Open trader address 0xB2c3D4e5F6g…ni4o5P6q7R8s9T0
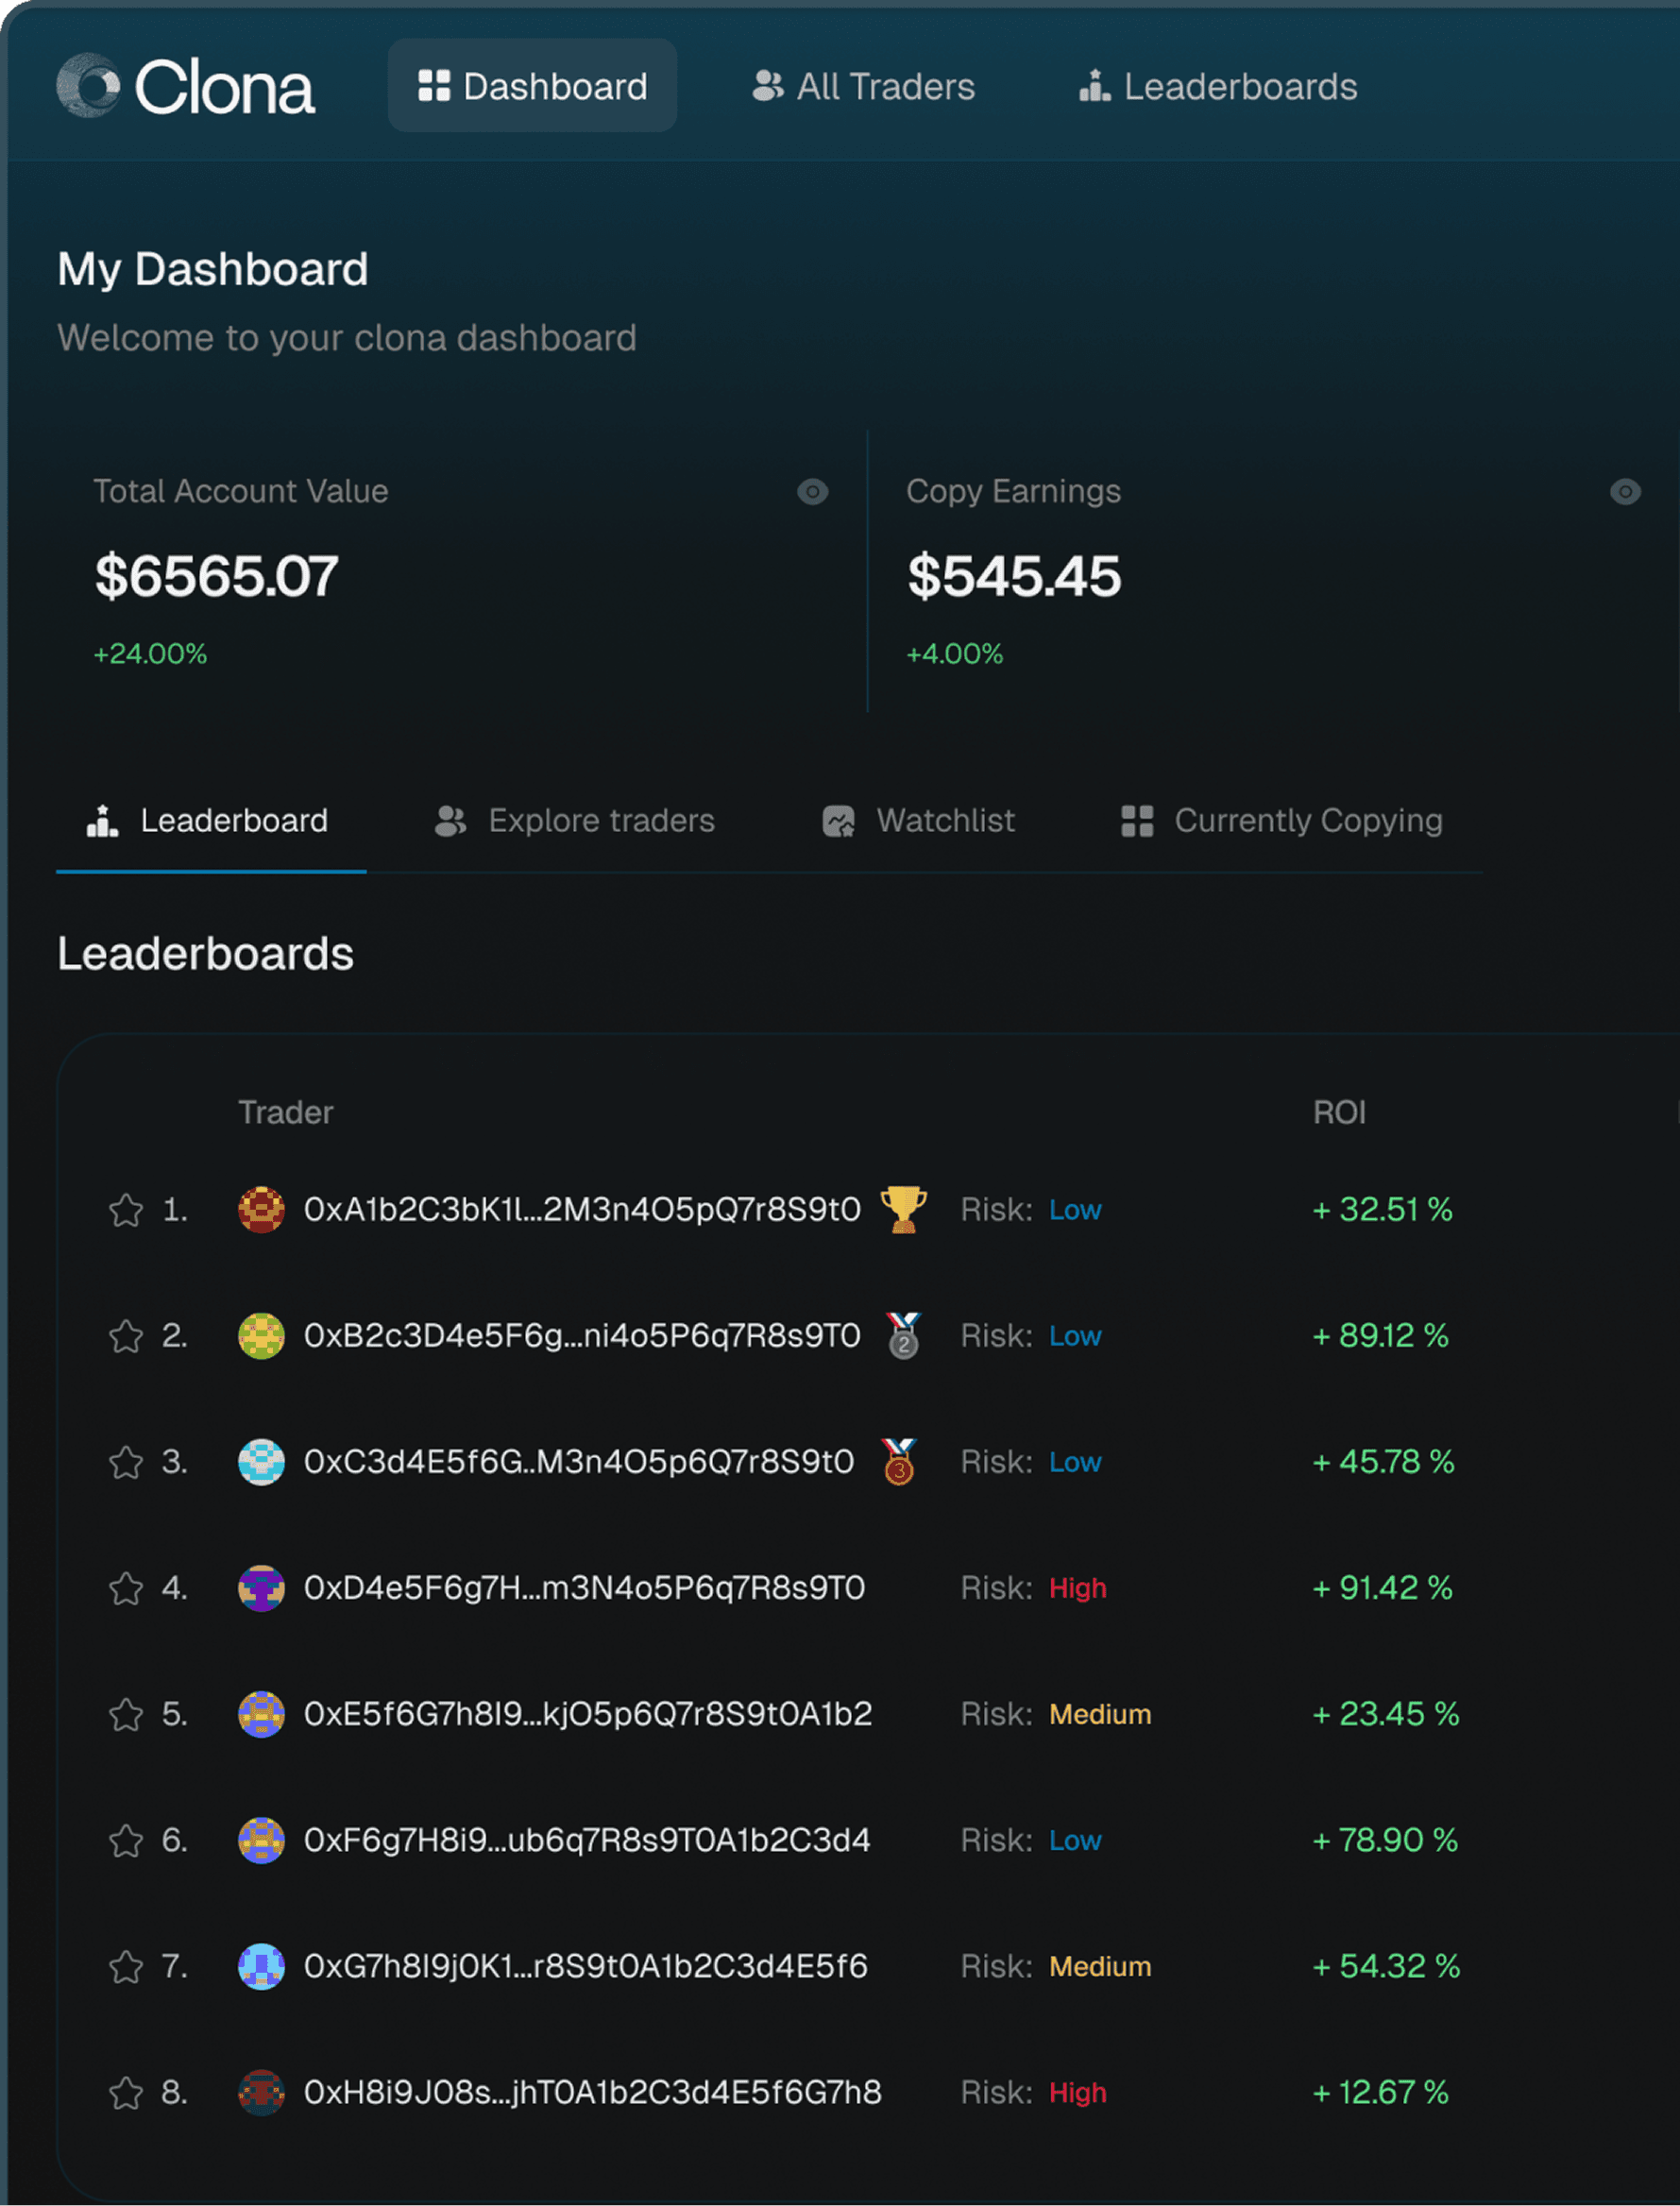Screen dimensions: 1680x2206 pos(582,1335)
